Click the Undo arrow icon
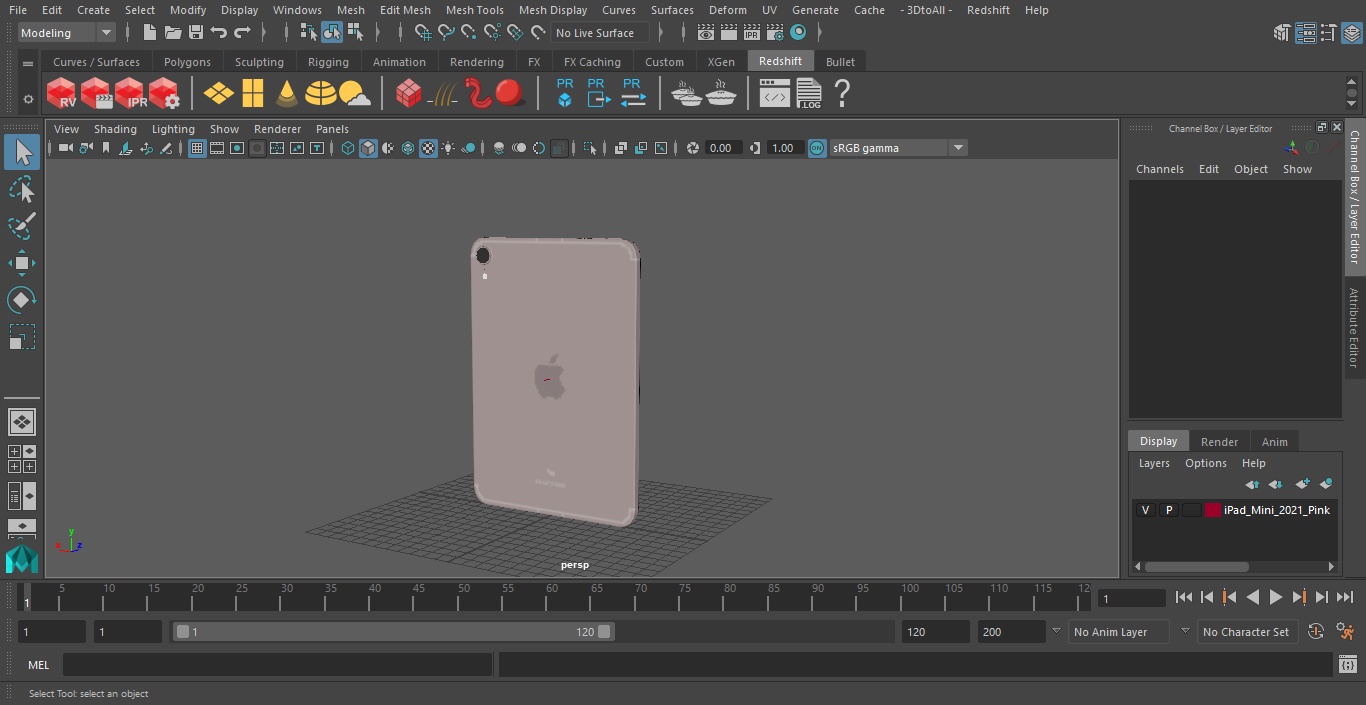The image size is (1366, 705). [x=219, y=33]
